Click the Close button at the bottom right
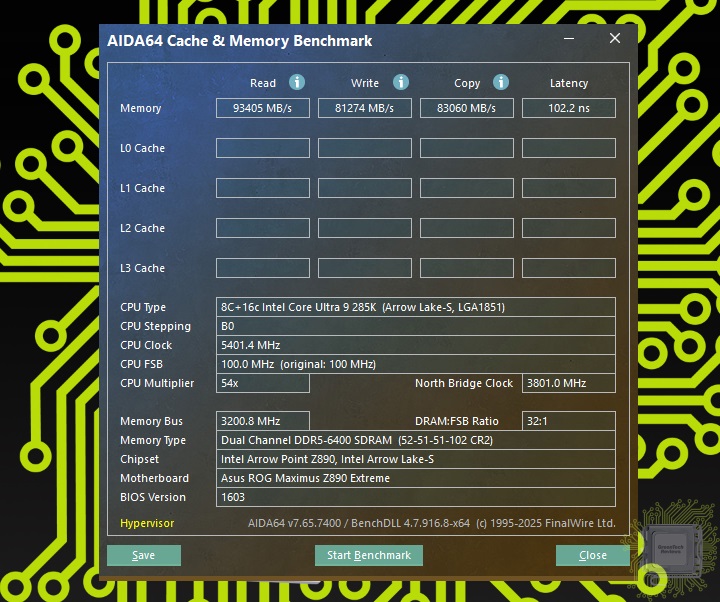The width and height of the screenshot is (720, 602). pyautogui.click(x=592, y=555)
